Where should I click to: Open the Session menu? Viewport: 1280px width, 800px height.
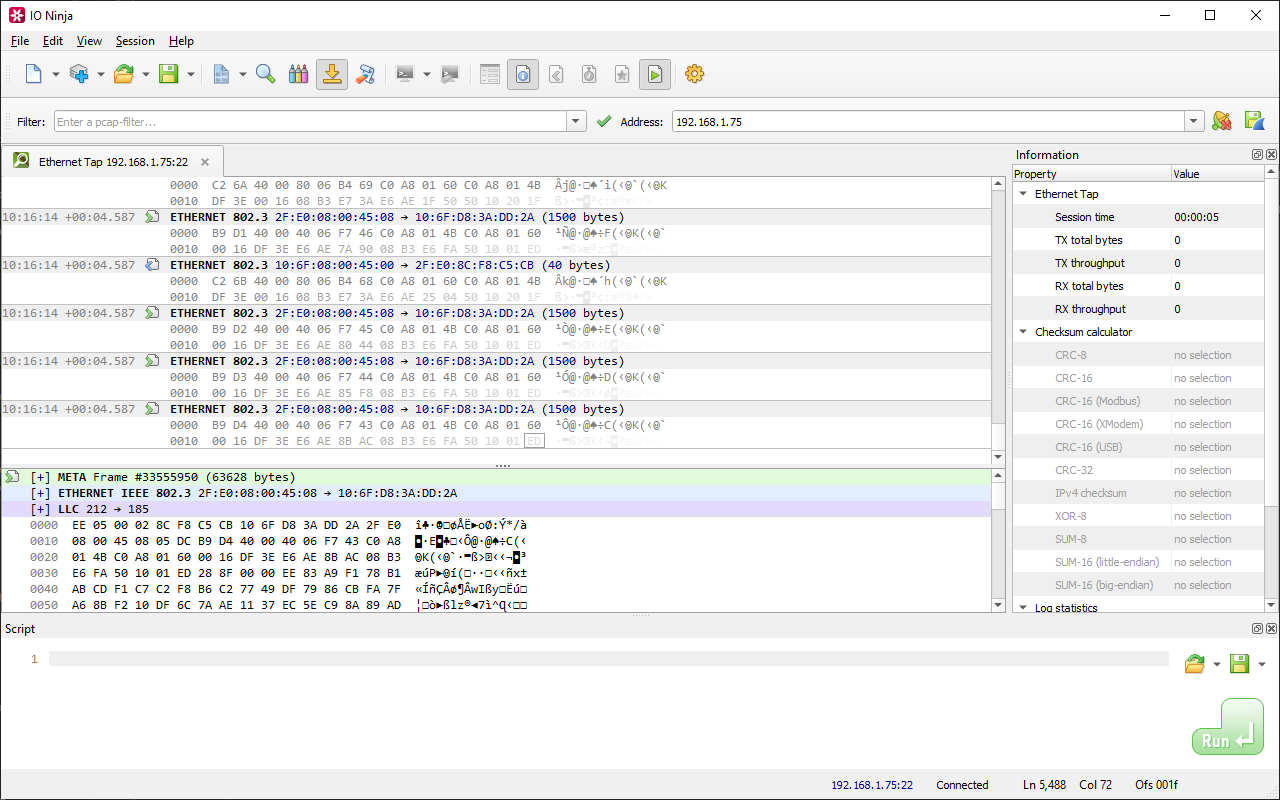135,41
